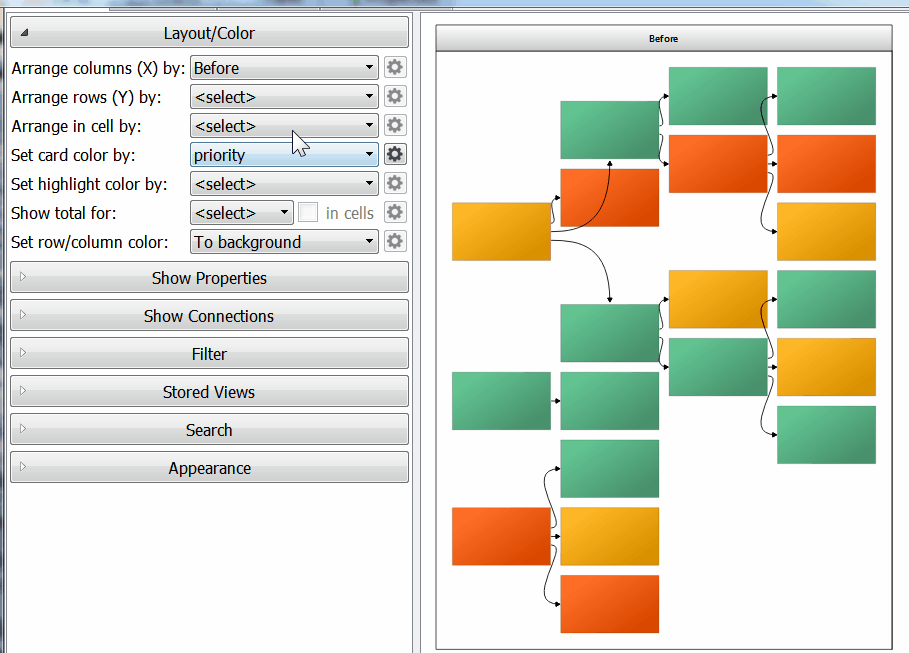Click gear icon beside Arrange columns dropdown
Viewport: 909px width, 653px height.
[395, 68]
